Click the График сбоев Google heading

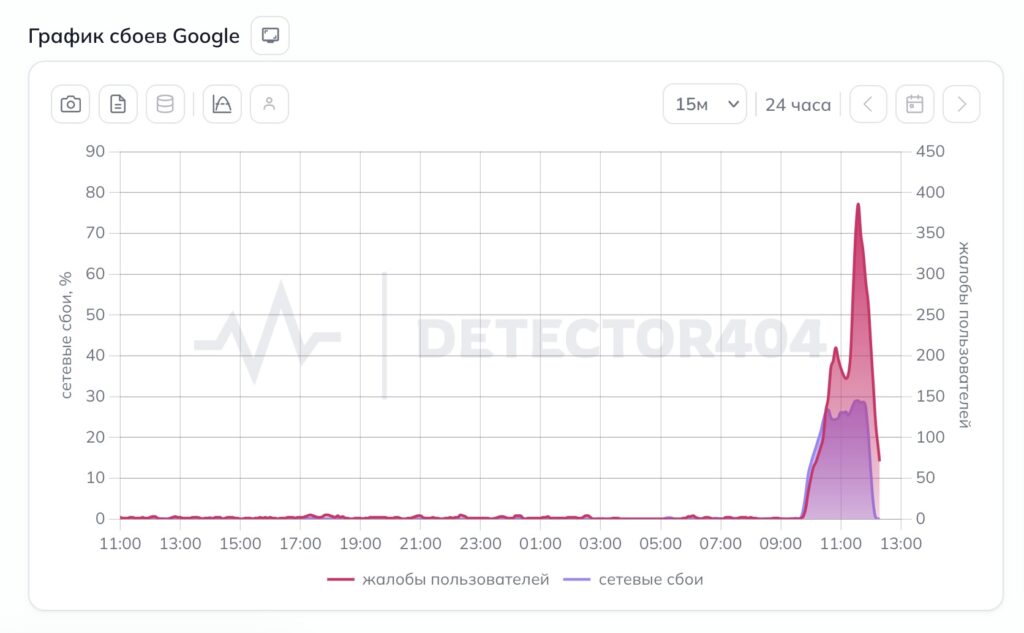click(x=134, y=36)
